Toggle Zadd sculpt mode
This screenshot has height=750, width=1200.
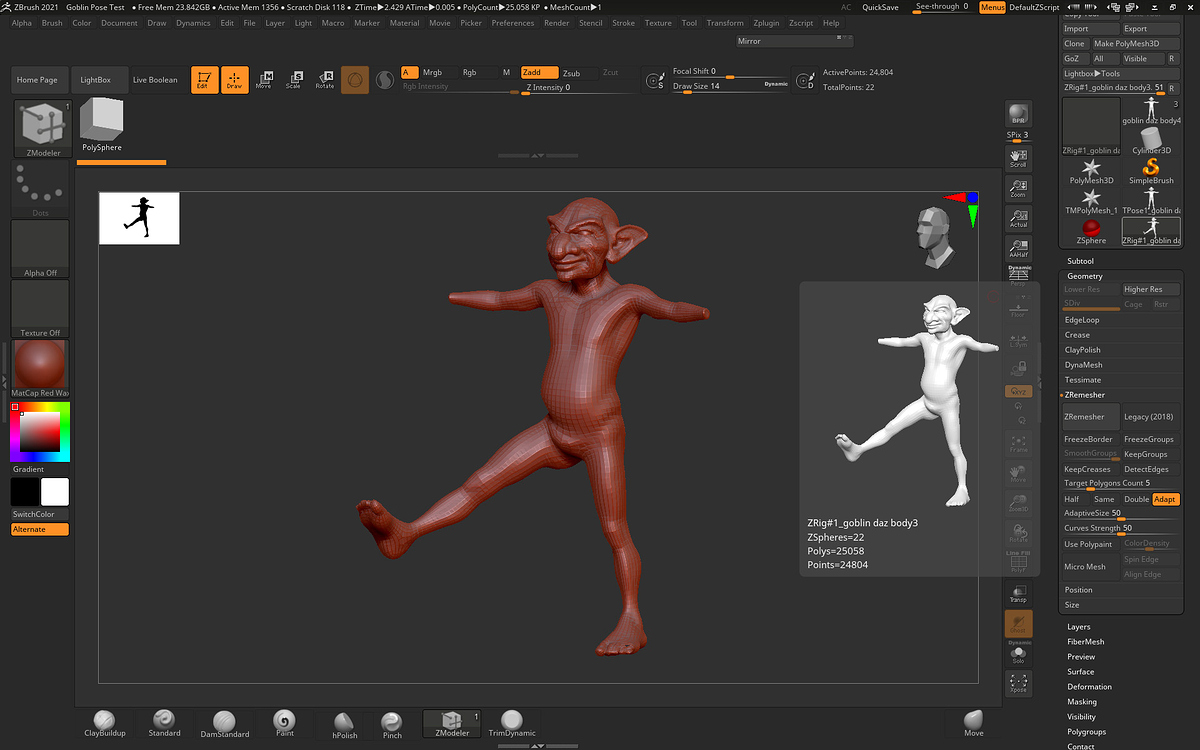point(538,72)
